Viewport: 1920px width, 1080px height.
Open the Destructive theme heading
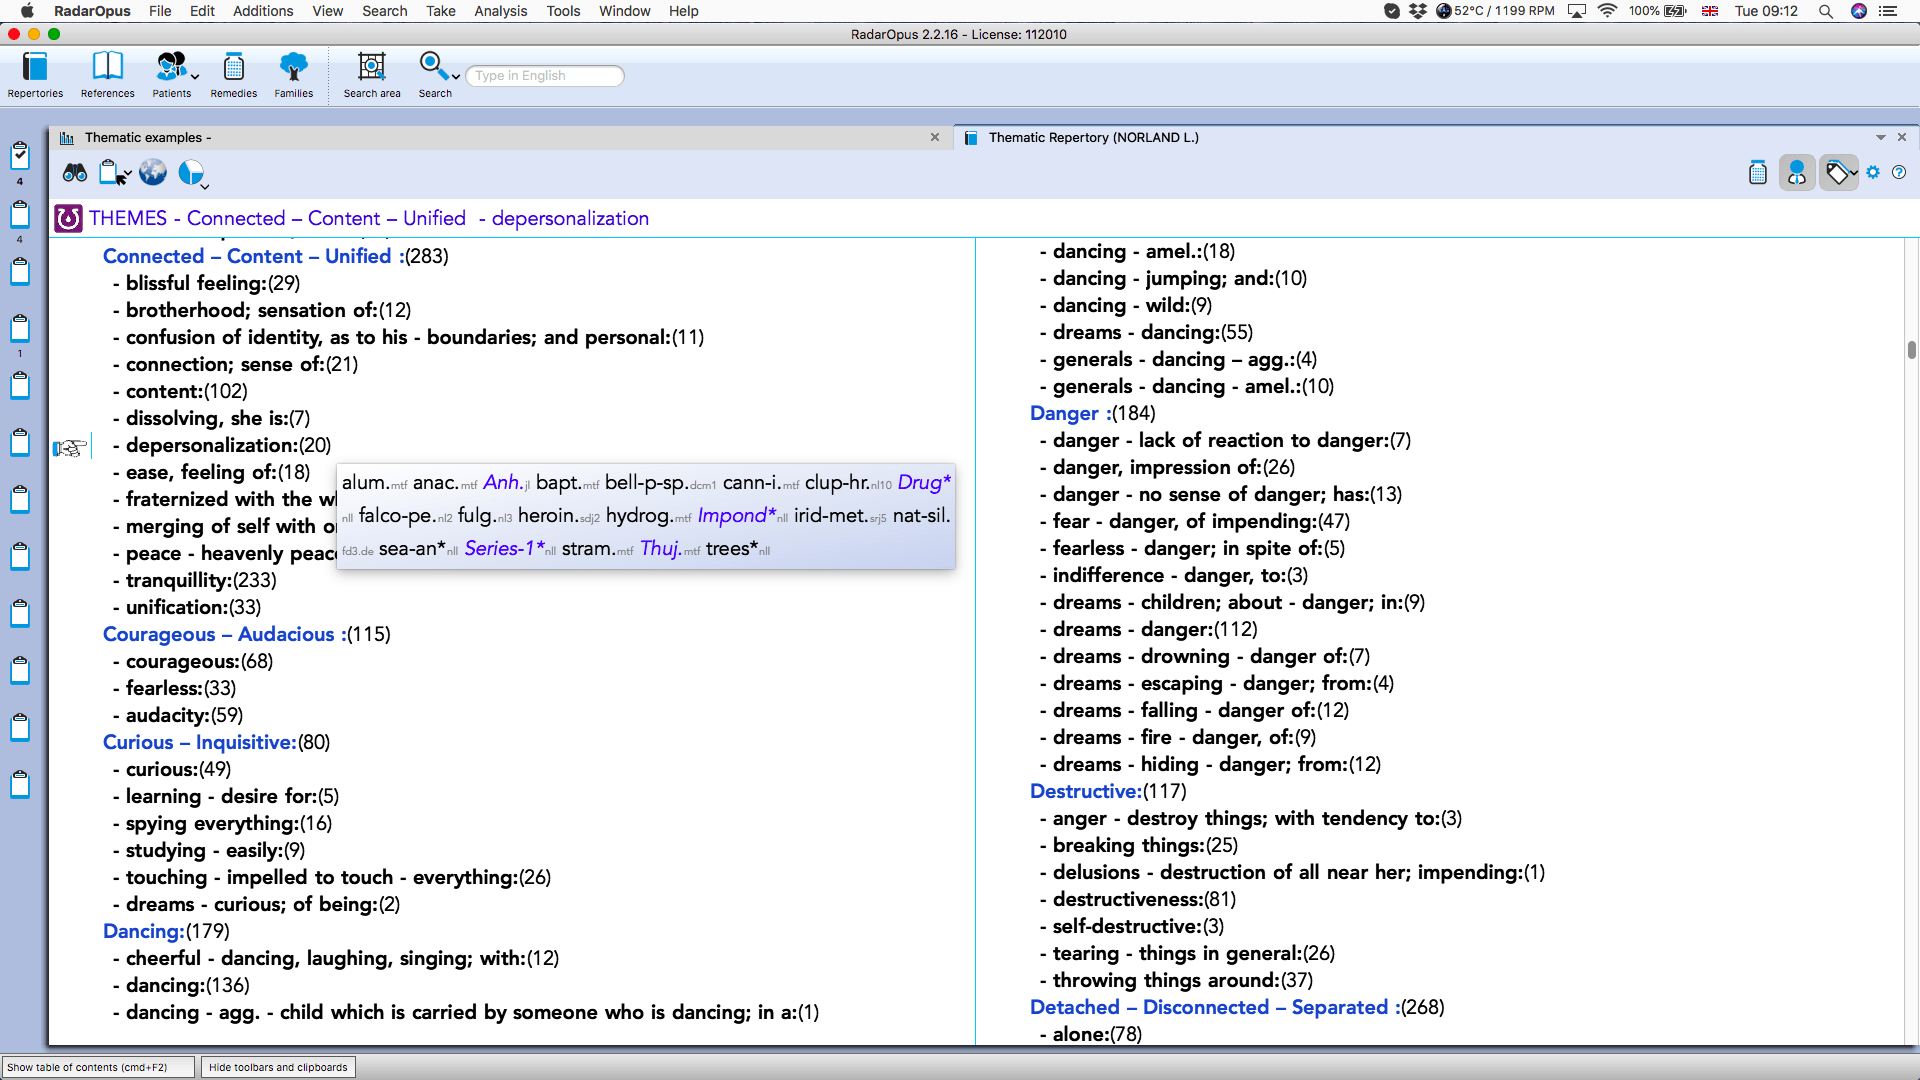pos(1086,791)
